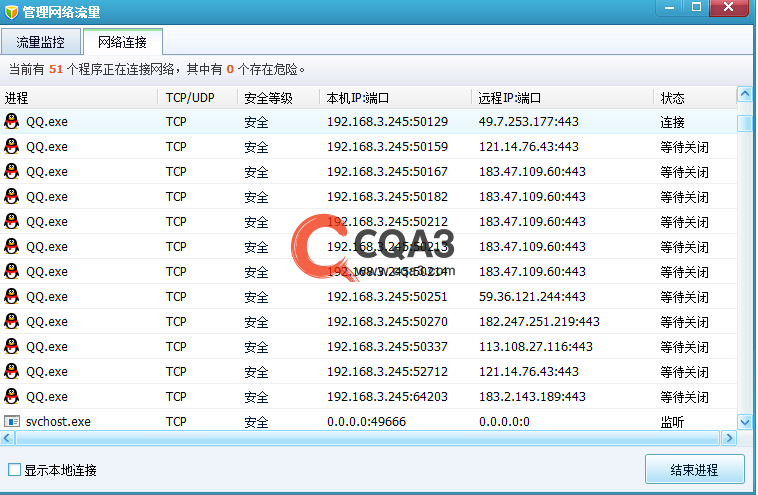Click remote IP 113.108.27.116:443

(x=536, y=347)
